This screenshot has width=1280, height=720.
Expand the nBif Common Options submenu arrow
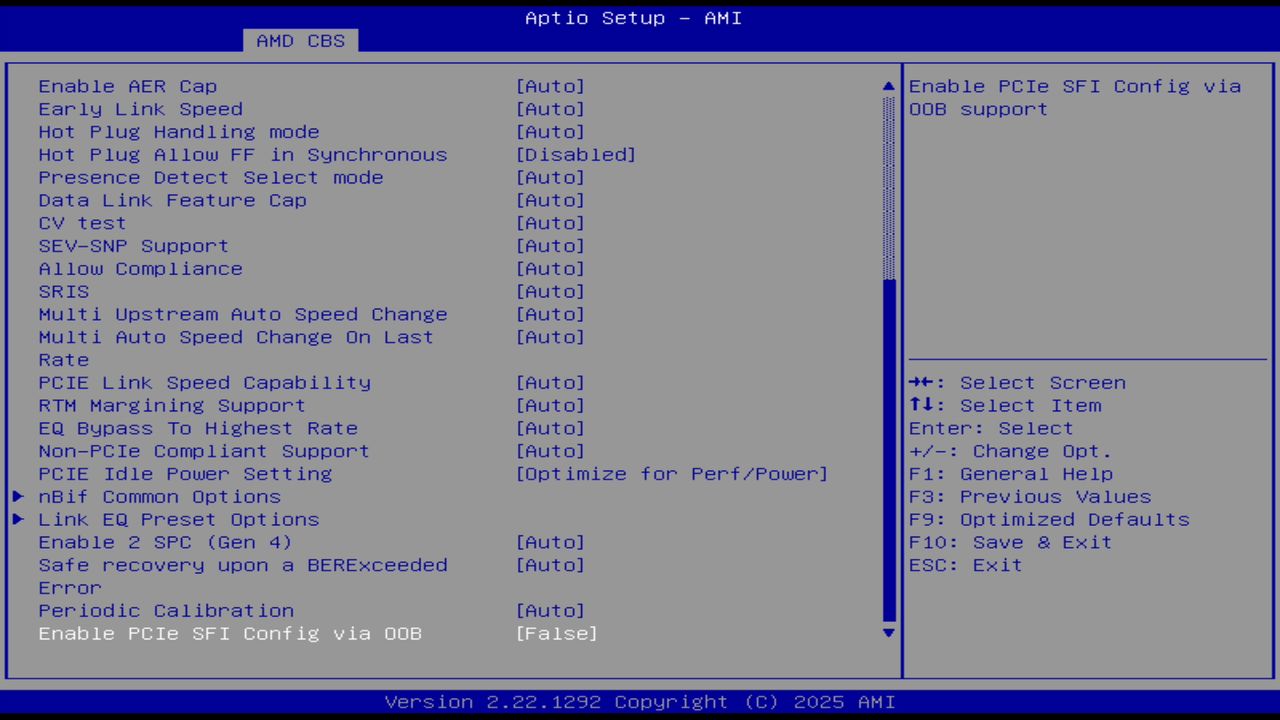[x=19, y=496]
